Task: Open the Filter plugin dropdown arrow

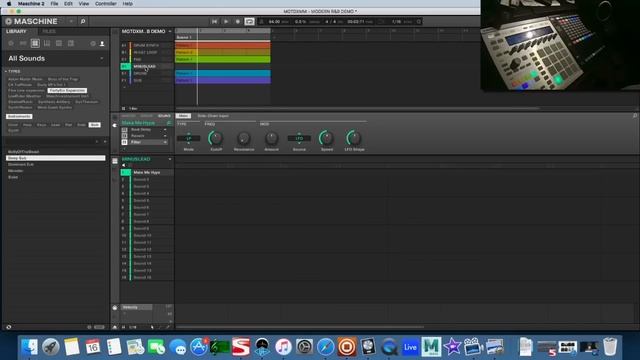Action: (165, 142)
